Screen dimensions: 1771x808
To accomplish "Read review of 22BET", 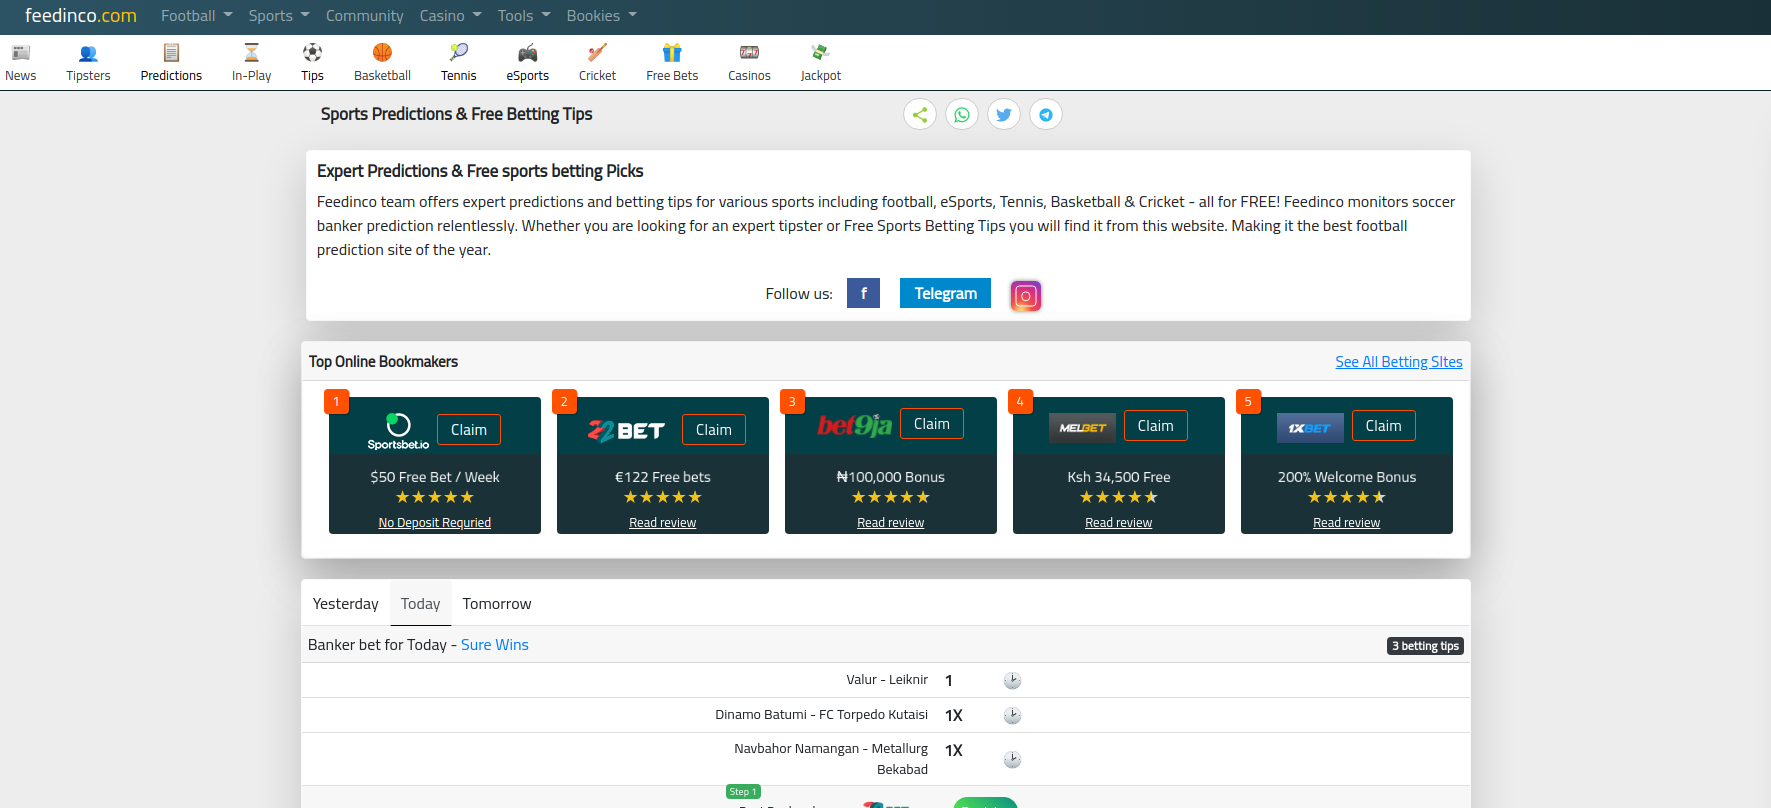I will (x=663, y=523).
